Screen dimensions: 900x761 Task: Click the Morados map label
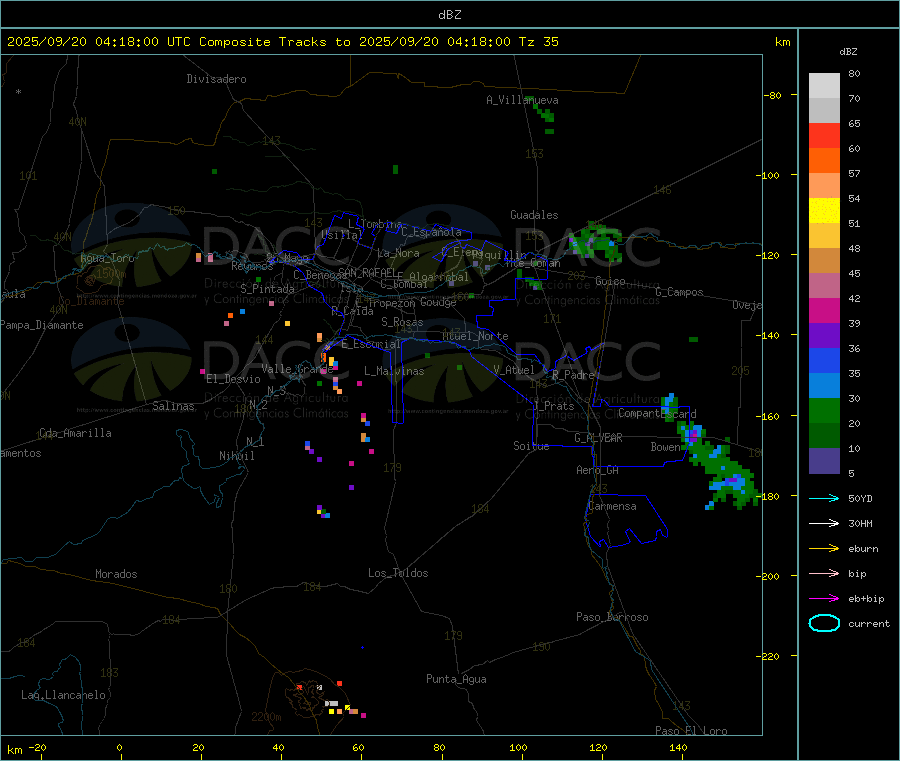point(116,574)
